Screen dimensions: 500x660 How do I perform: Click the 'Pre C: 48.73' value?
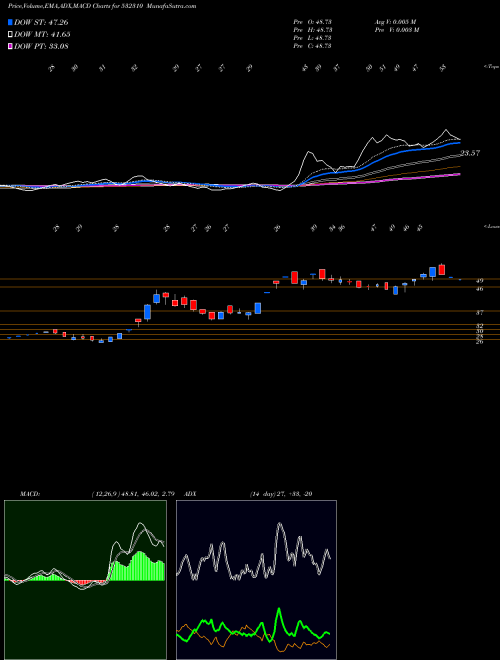(x=312, y=46)
